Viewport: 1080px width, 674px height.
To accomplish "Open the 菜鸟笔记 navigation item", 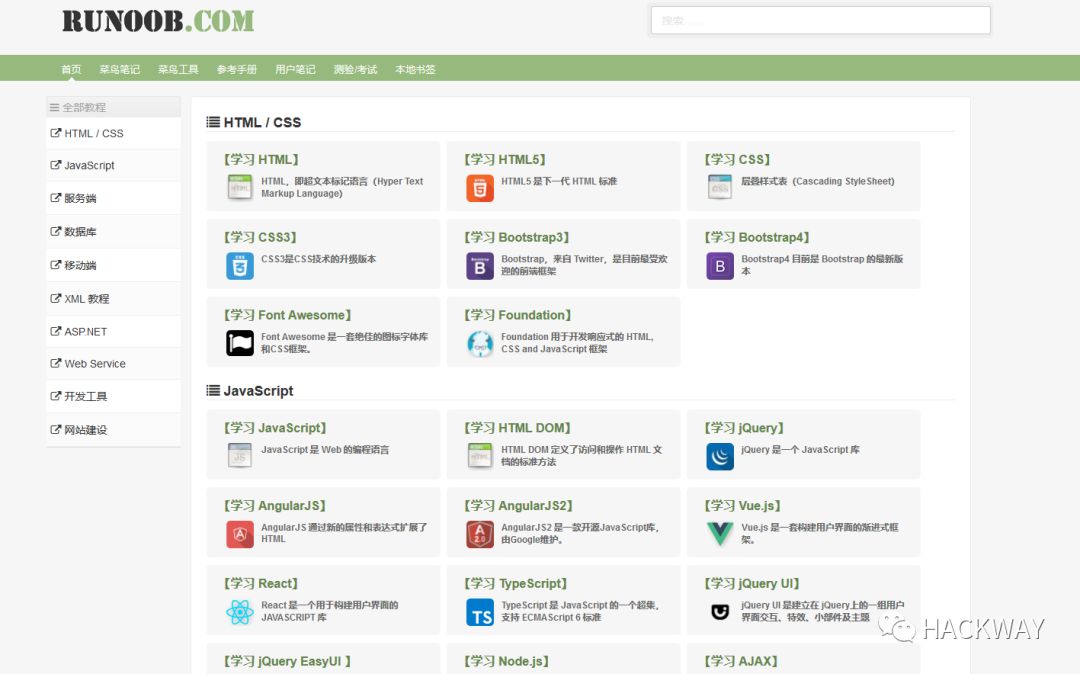I will [x=119, y=69].
